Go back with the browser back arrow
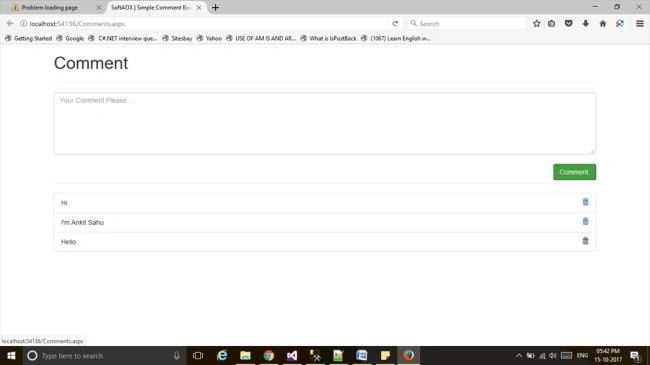 pos(10,24)
